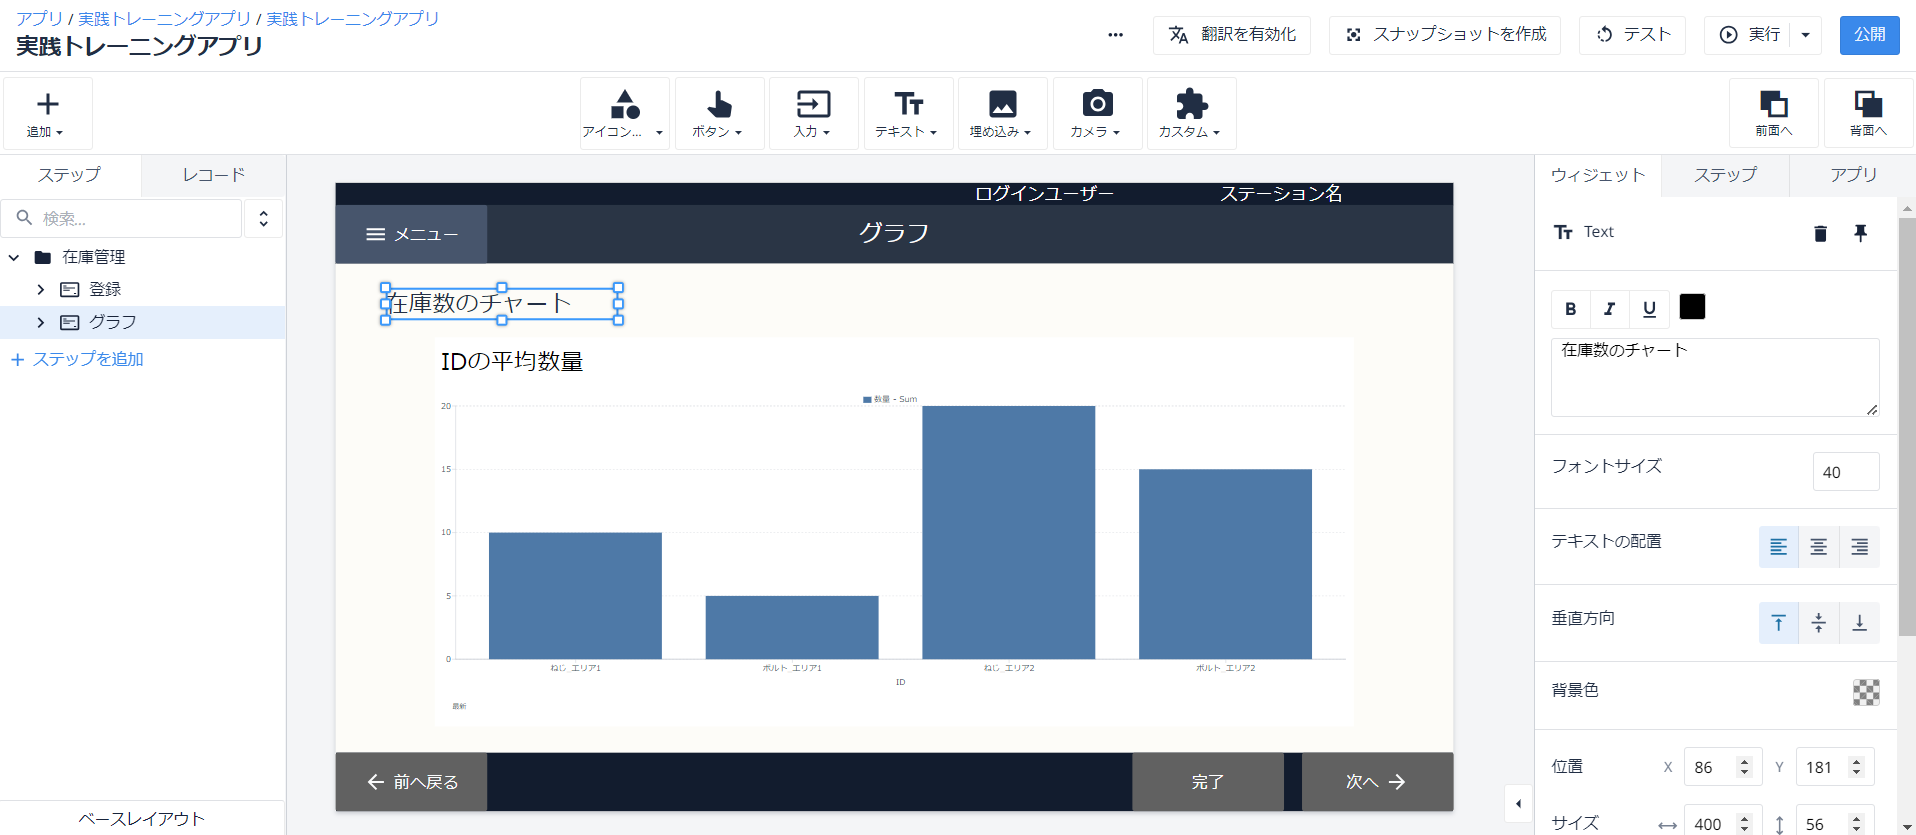Screen dimensions: 1916x835
Task: Toggle underline formatting
Action: pyautogui.click(x=1649, y=309)
